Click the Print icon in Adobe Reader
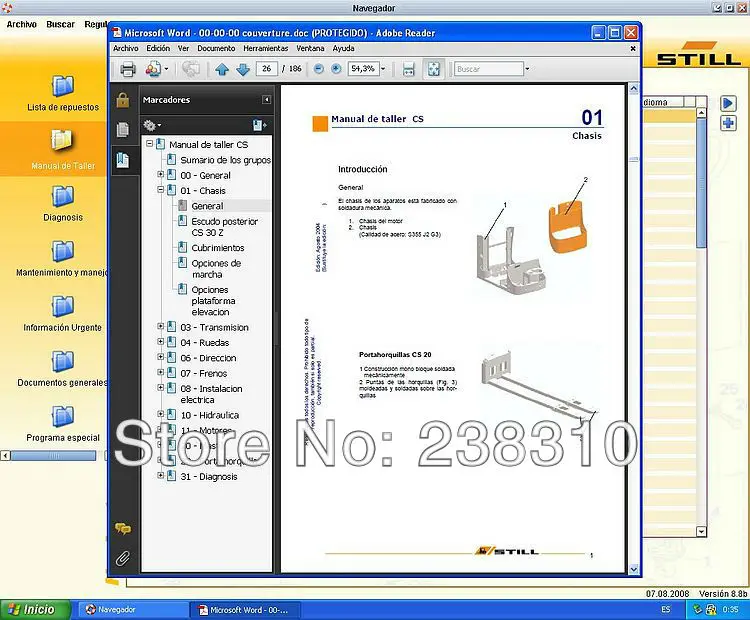Viewport: 750px width, 620px height. coord(128,69)
